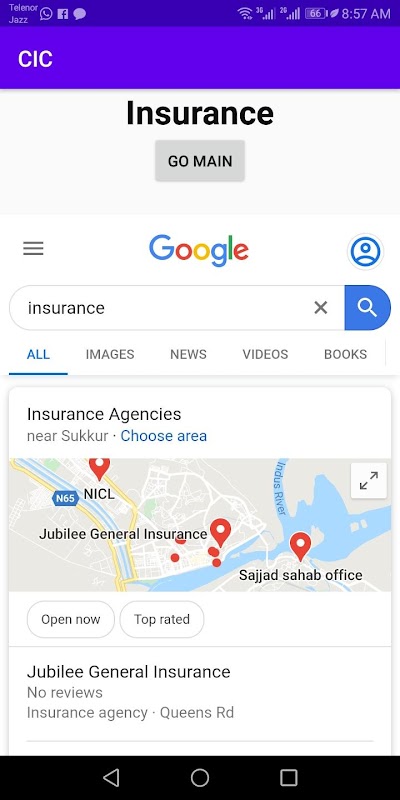Switch to the Images tab
The image size is (400, 800).
click(110, 354)
